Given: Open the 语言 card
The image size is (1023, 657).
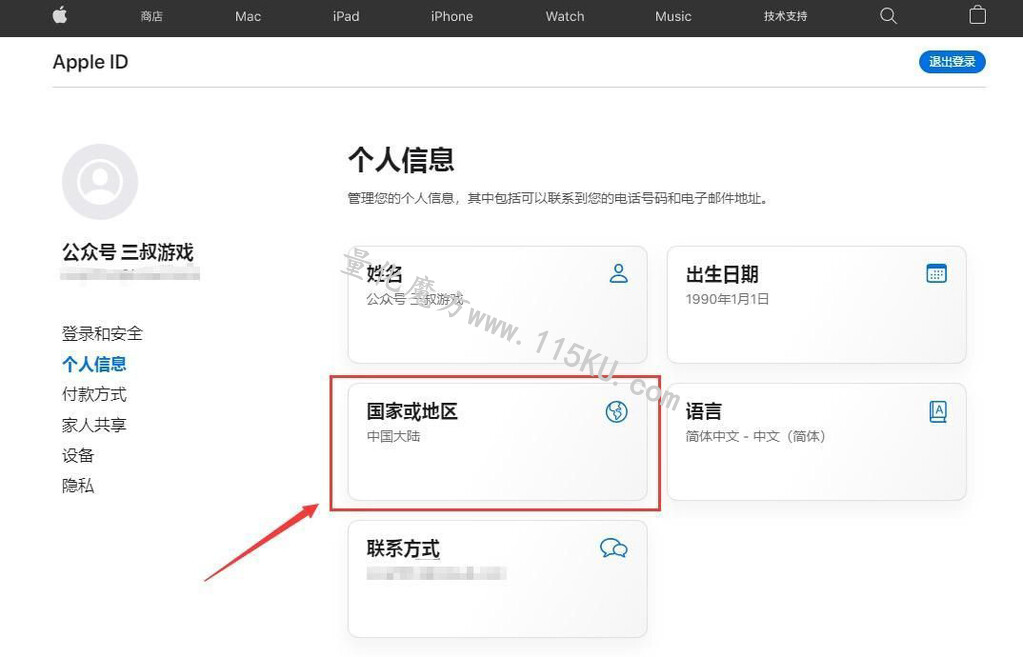Looking at the screenshot, I should click(816, 442).
